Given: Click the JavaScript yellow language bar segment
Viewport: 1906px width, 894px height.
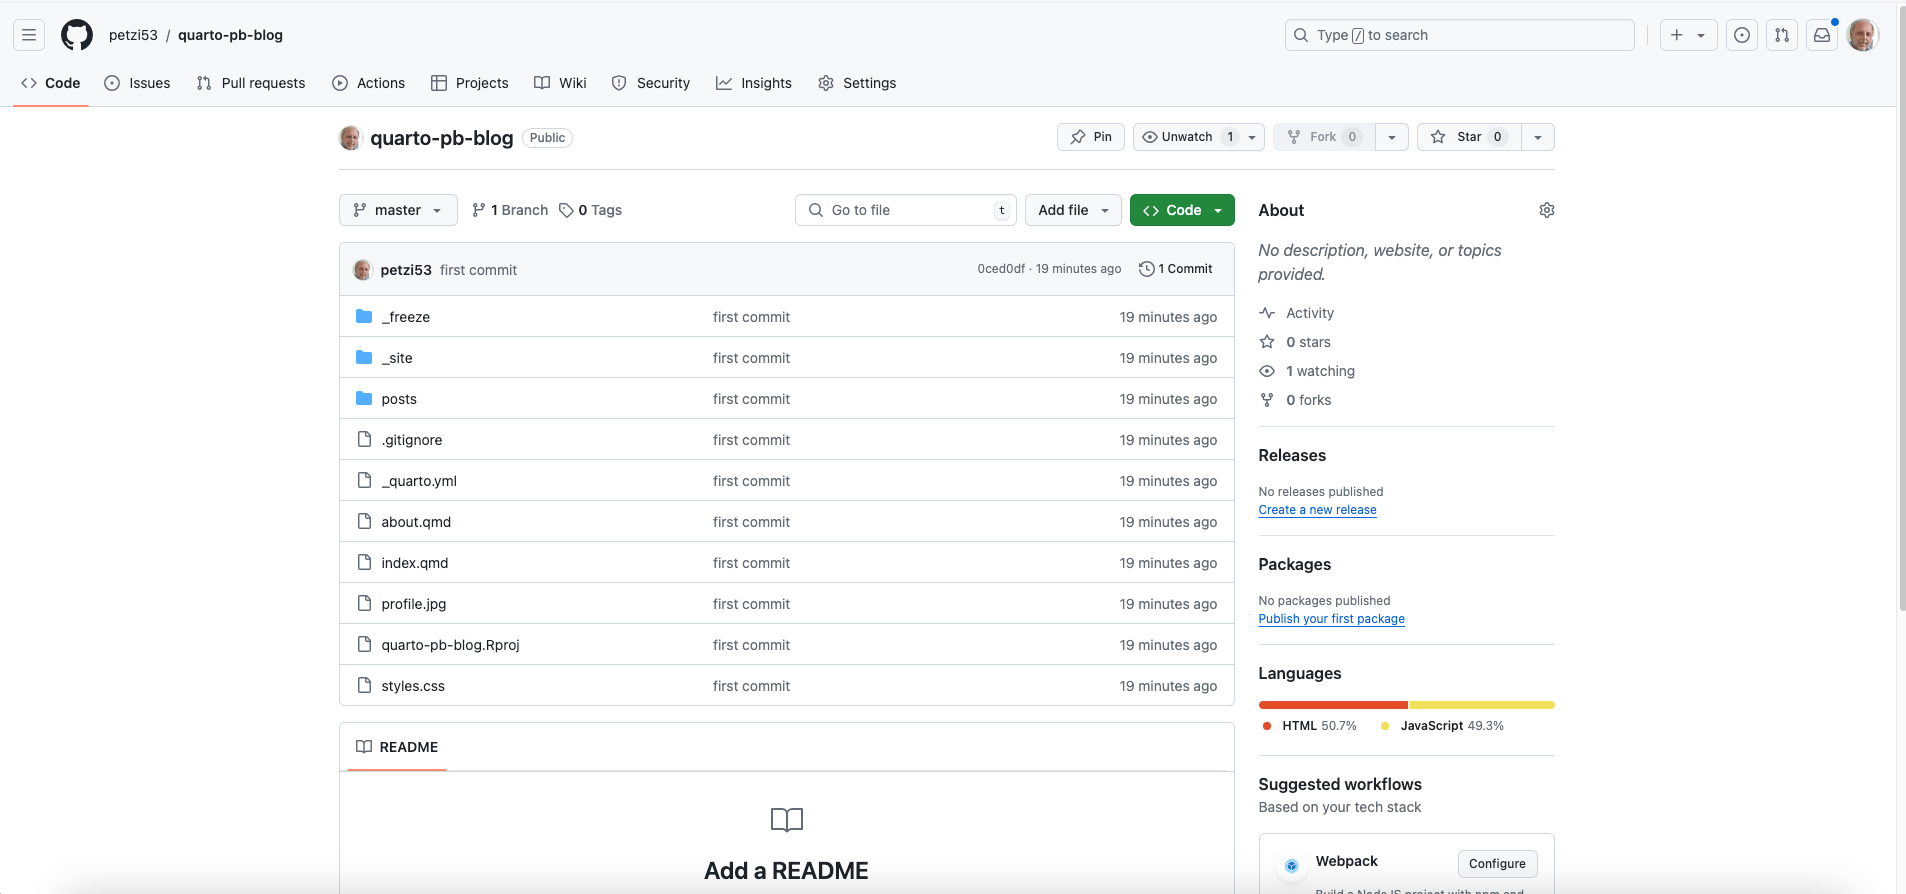Looking at the screenshot, I should (x=1482, y=705).
